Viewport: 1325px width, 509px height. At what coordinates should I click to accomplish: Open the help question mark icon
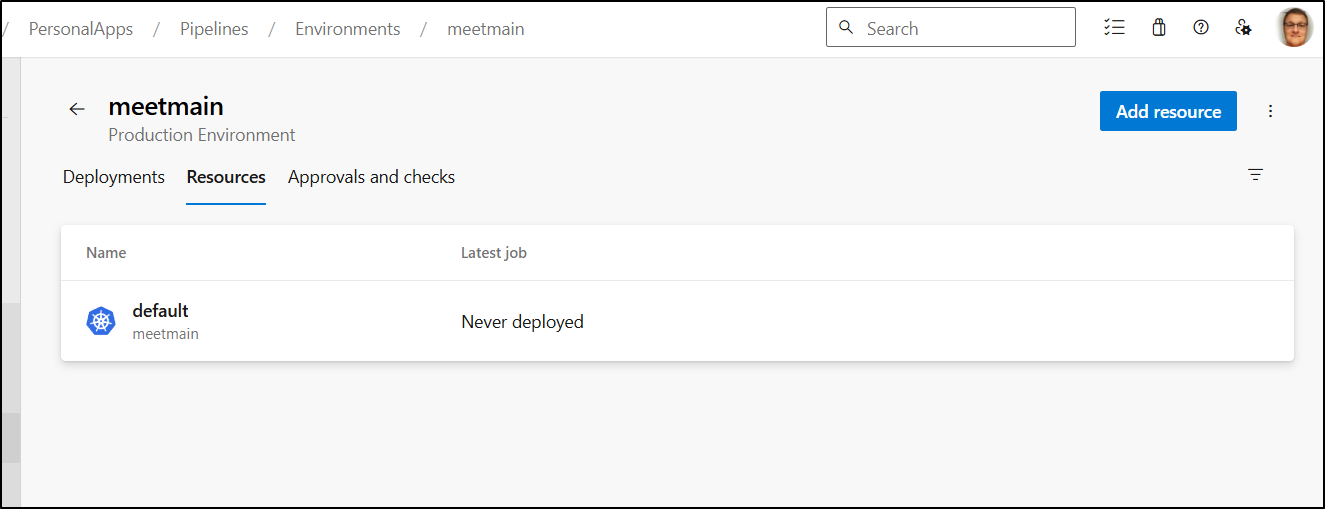[x=1201, y=28]
